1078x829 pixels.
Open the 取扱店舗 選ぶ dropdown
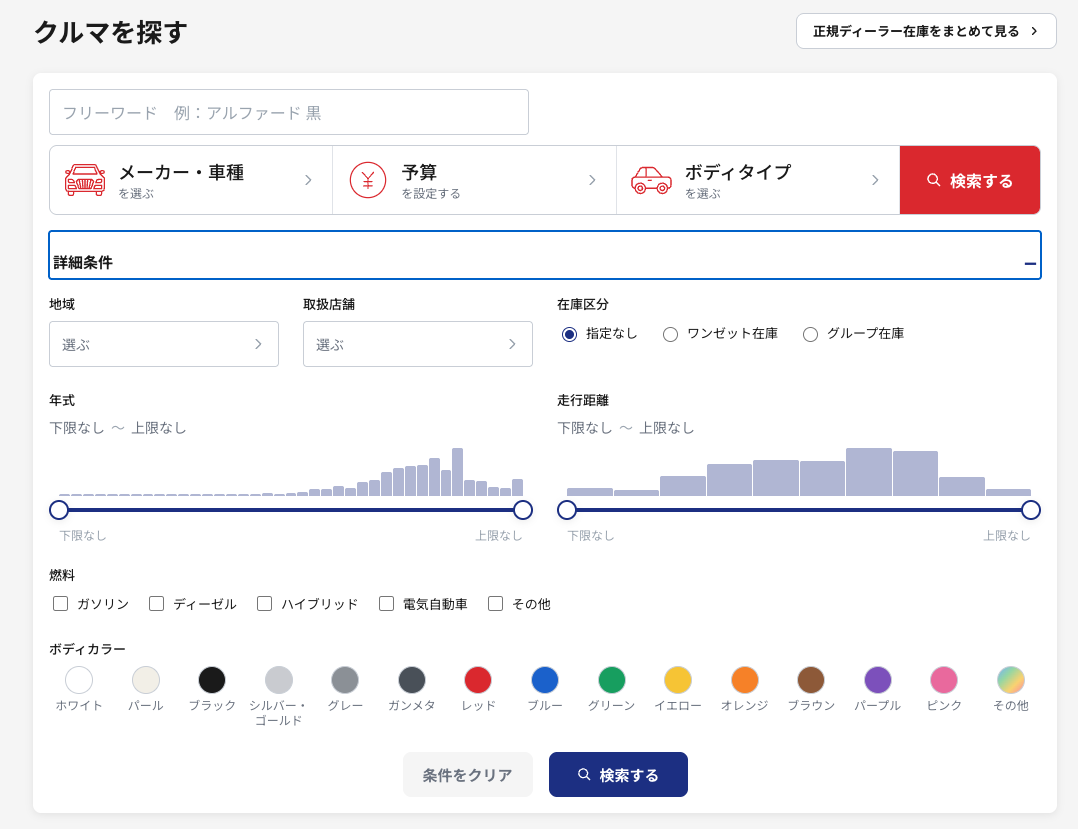point(418,344)
